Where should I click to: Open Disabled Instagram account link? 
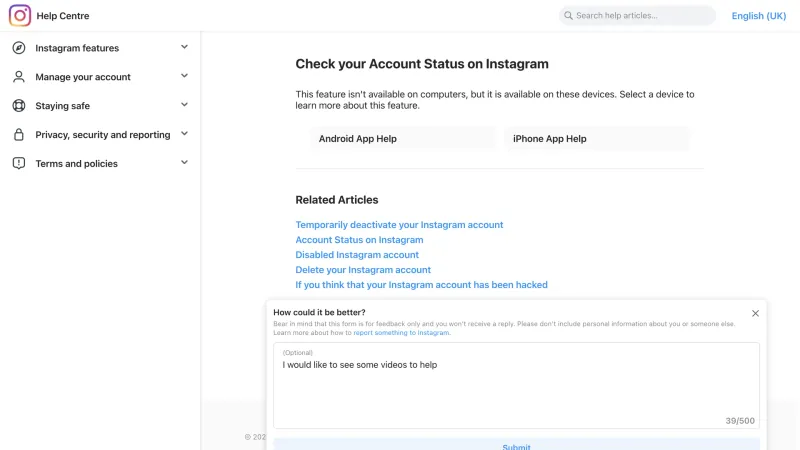pyautogui.click(x=357, y=255)
